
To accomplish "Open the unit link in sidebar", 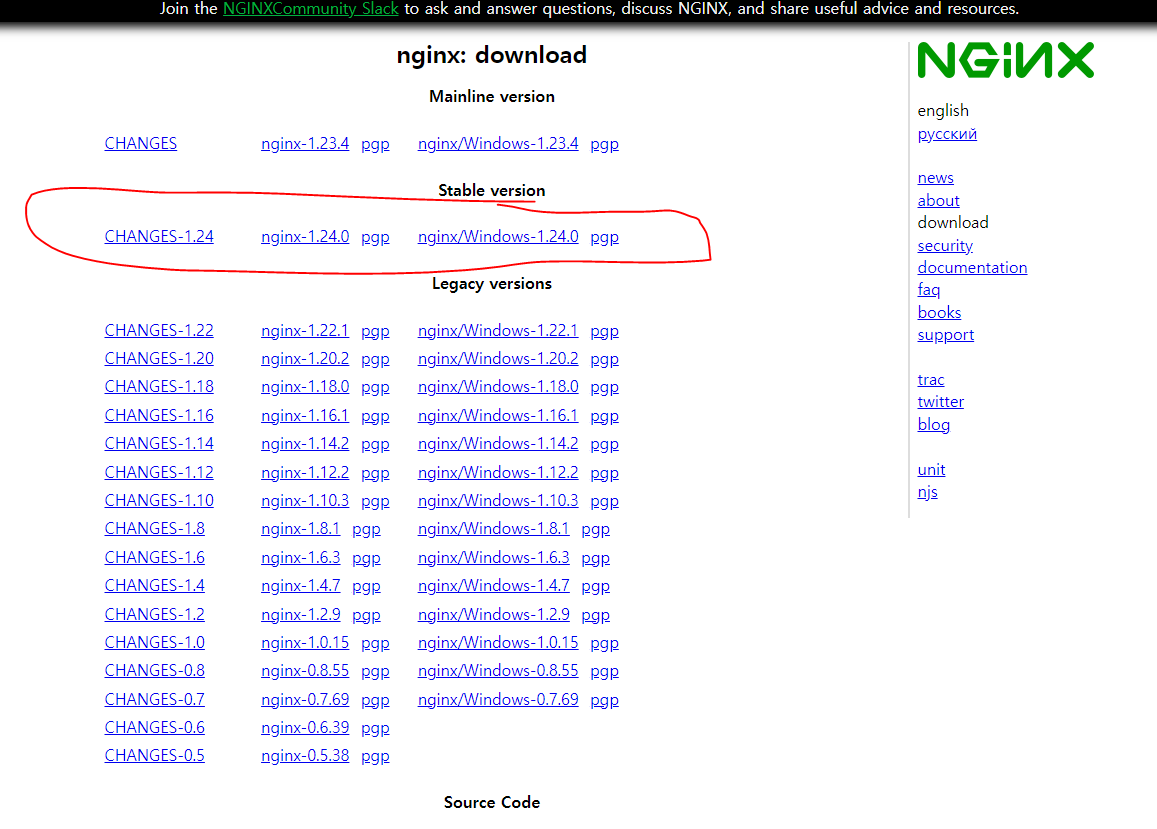I will (x=931, y=469).
